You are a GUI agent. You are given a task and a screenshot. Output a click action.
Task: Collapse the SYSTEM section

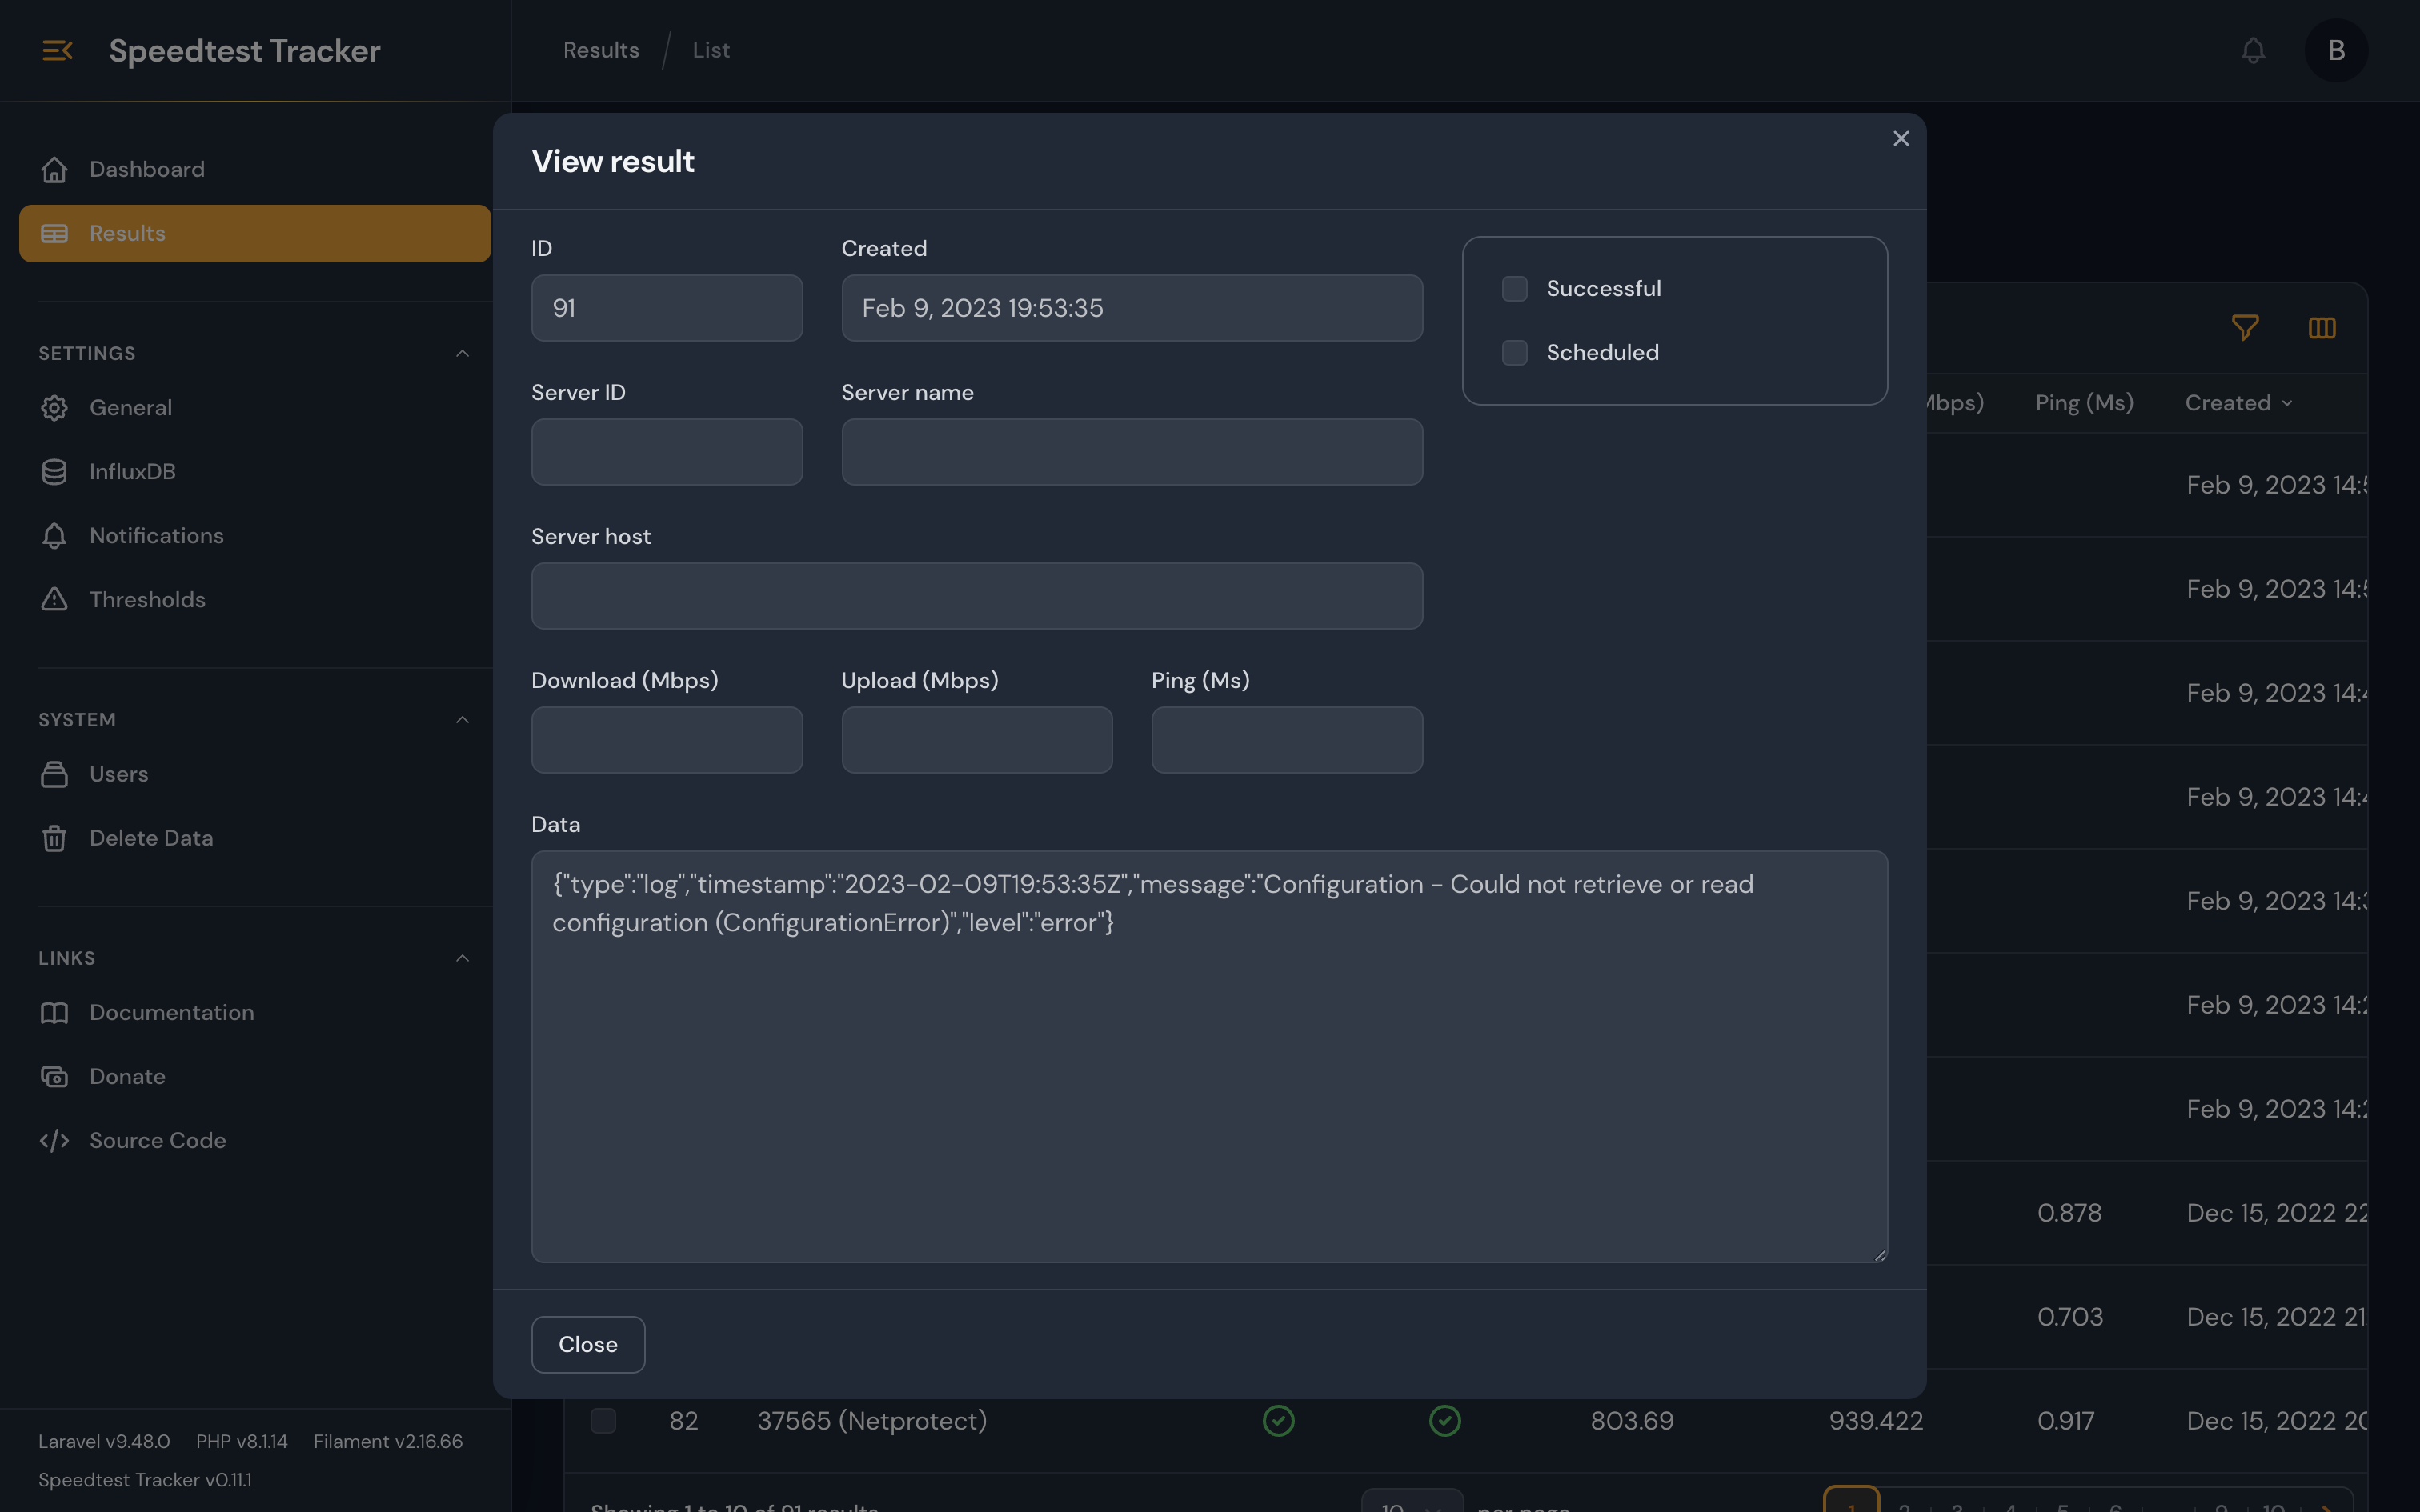coord(462,719)
